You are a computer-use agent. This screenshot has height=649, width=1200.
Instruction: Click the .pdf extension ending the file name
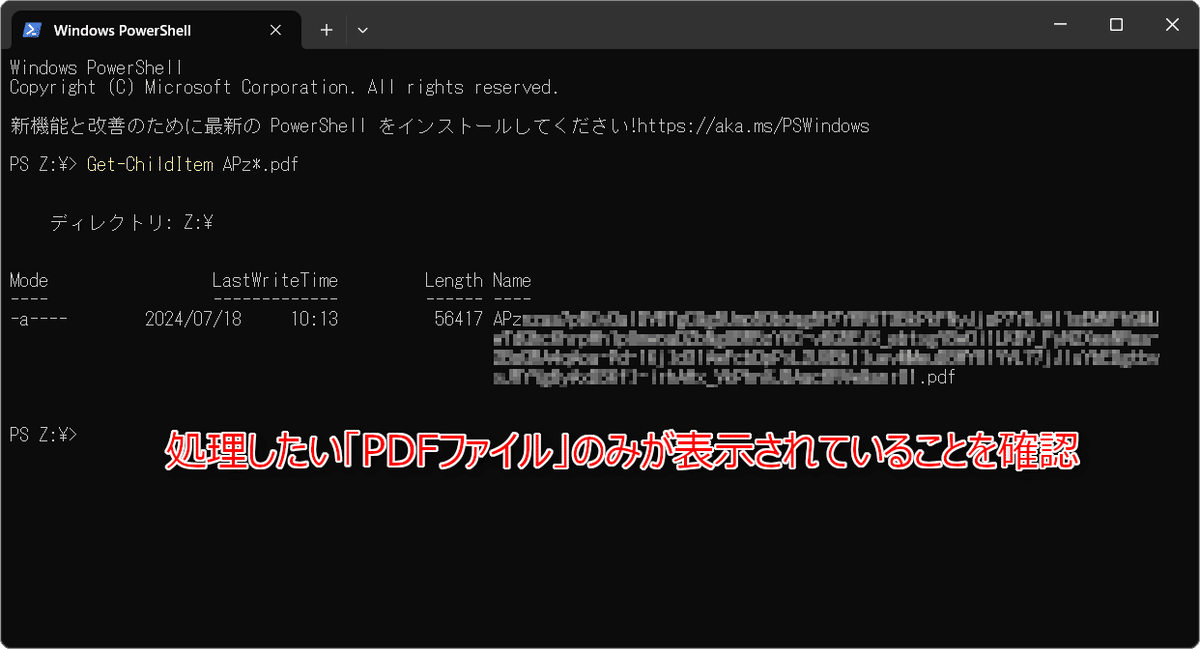(x=936, y=378)
